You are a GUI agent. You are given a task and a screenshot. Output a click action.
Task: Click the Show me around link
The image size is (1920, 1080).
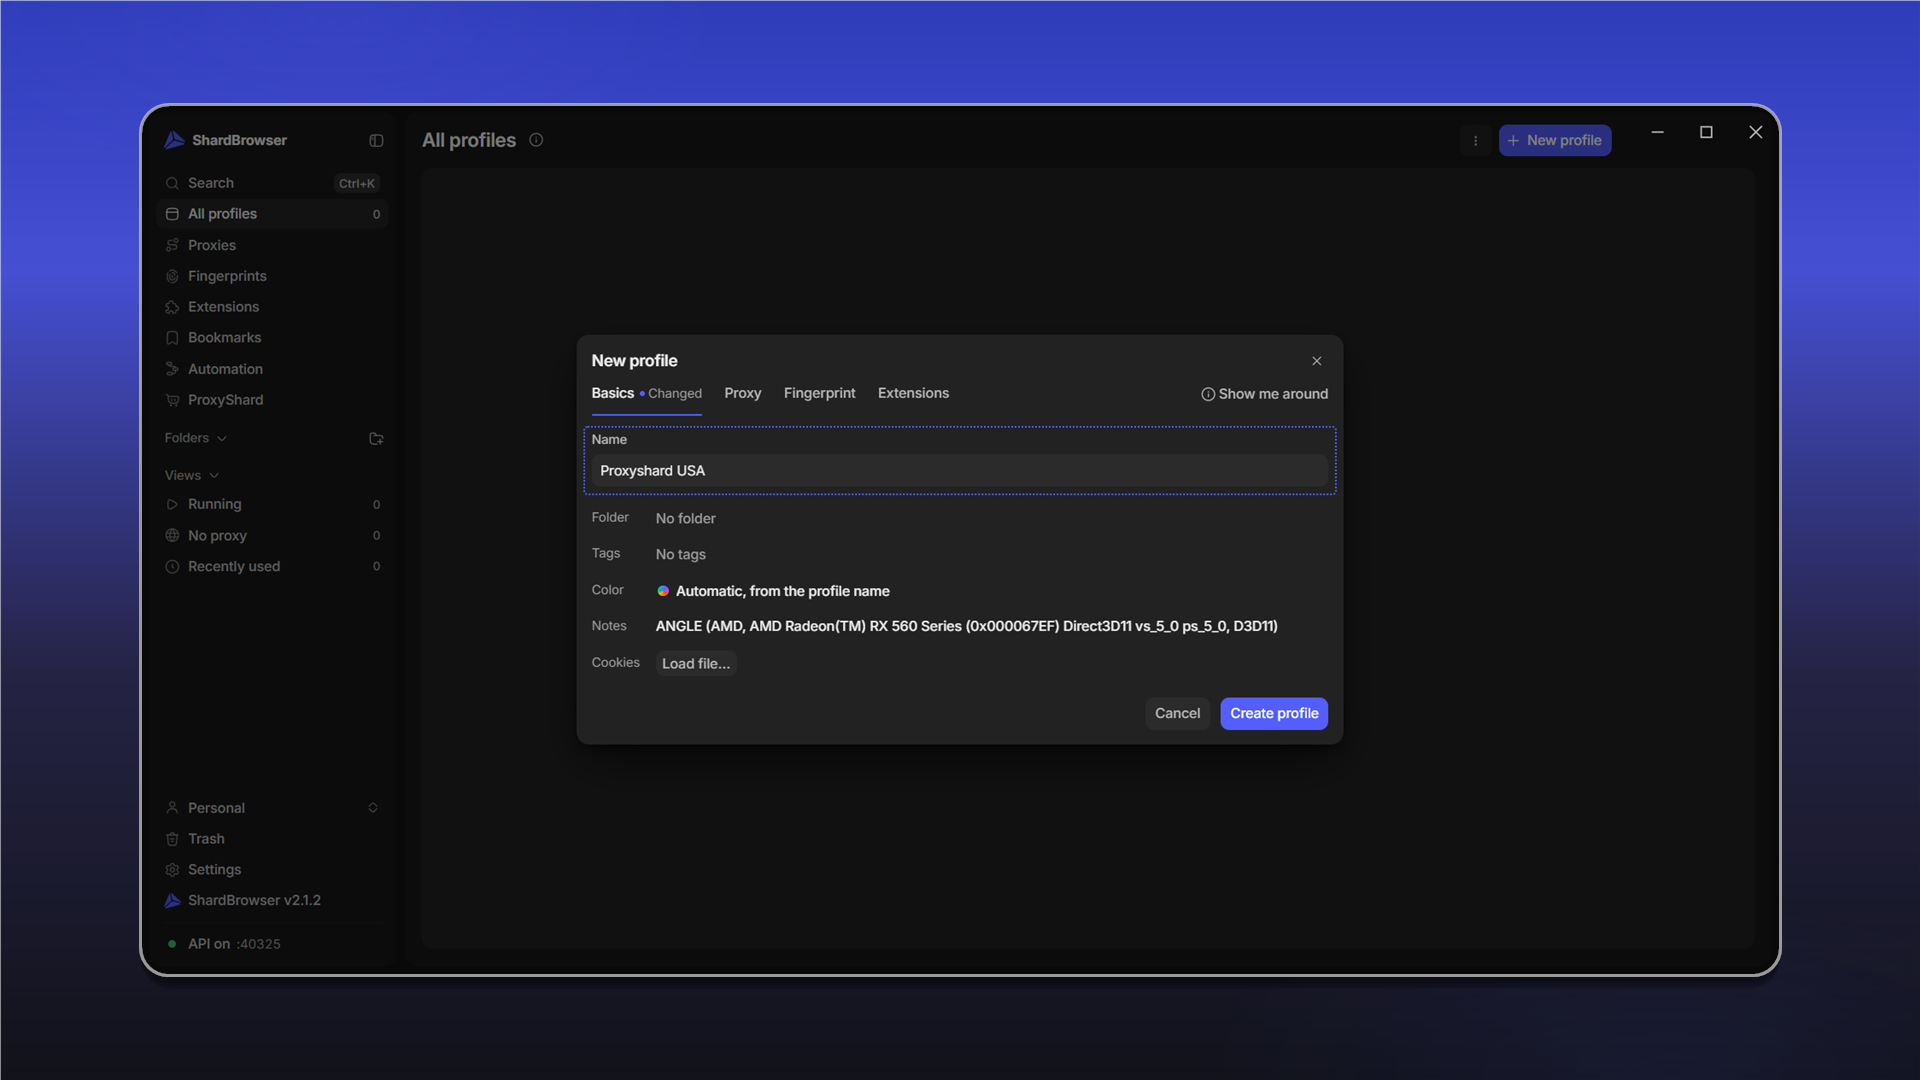[1264, 394]
